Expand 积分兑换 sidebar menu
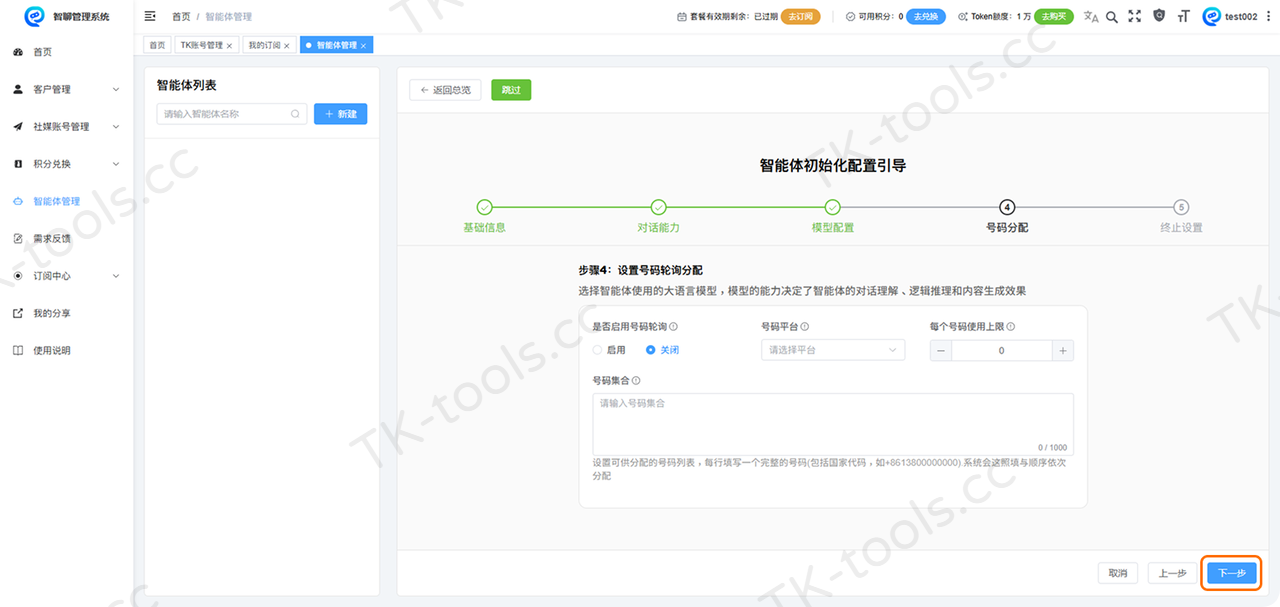Screen dimensions: 1280x607 [x=67, y=164]
